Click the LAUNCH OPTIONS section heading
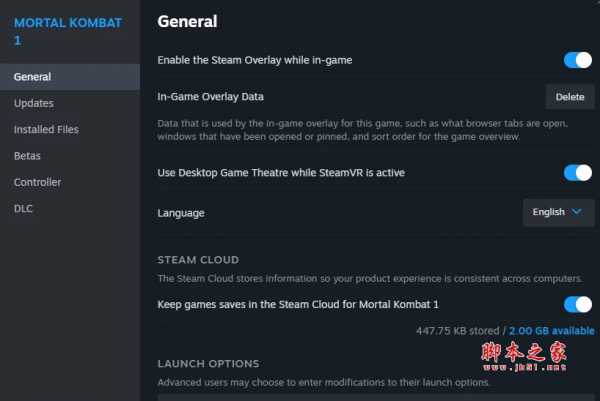 pos(208,364)
